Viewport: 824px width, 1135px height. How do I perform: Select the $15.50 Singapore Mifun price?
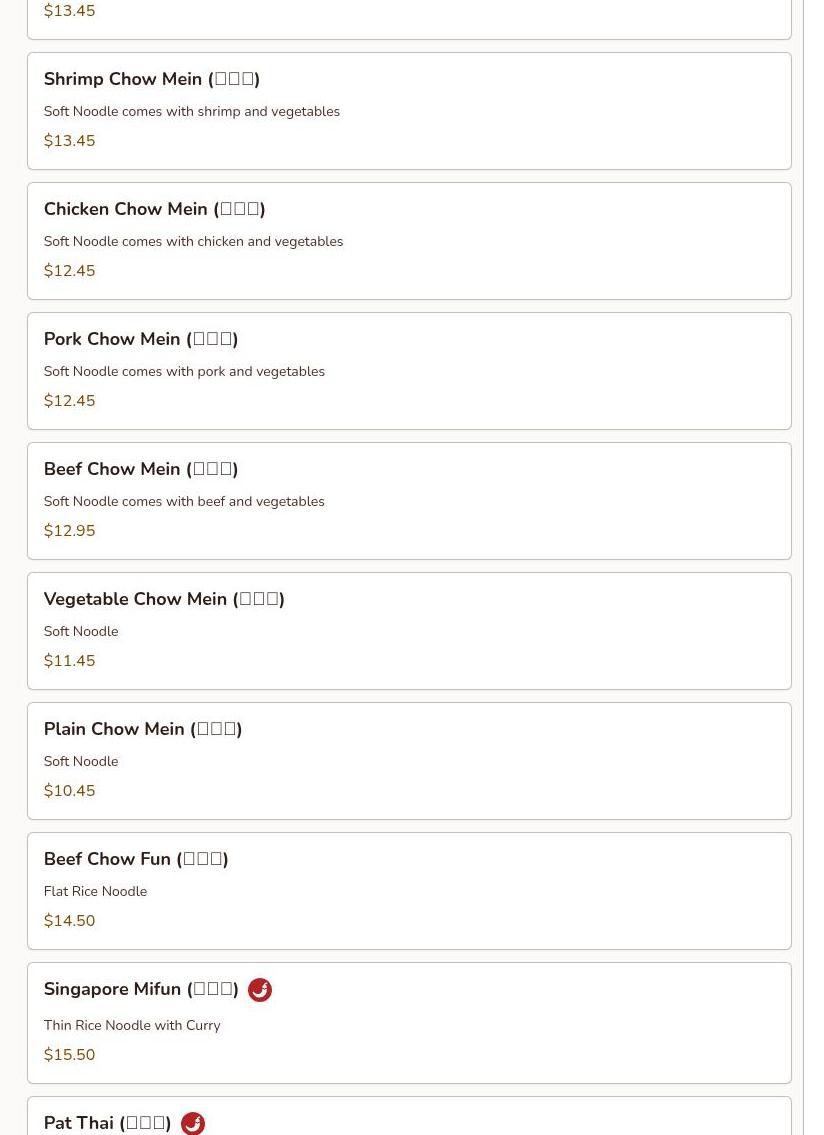[69, 1055]
